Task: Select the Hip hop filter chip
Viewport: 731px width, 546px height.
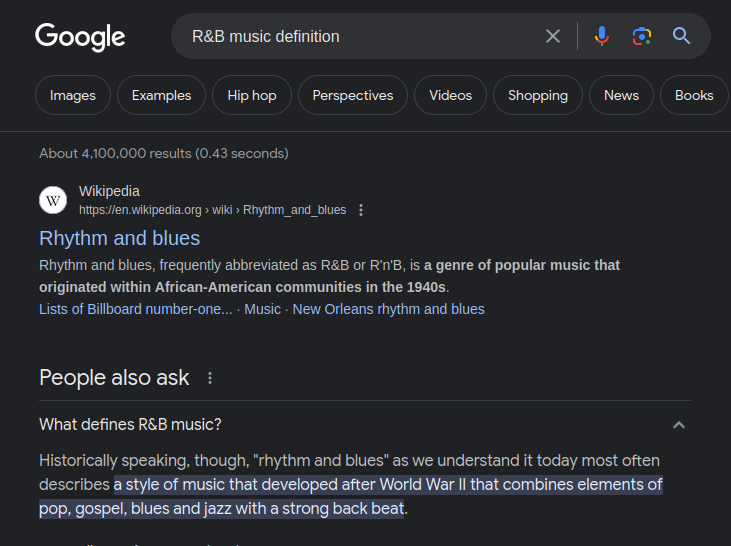Action: click(x=252, y=95)
